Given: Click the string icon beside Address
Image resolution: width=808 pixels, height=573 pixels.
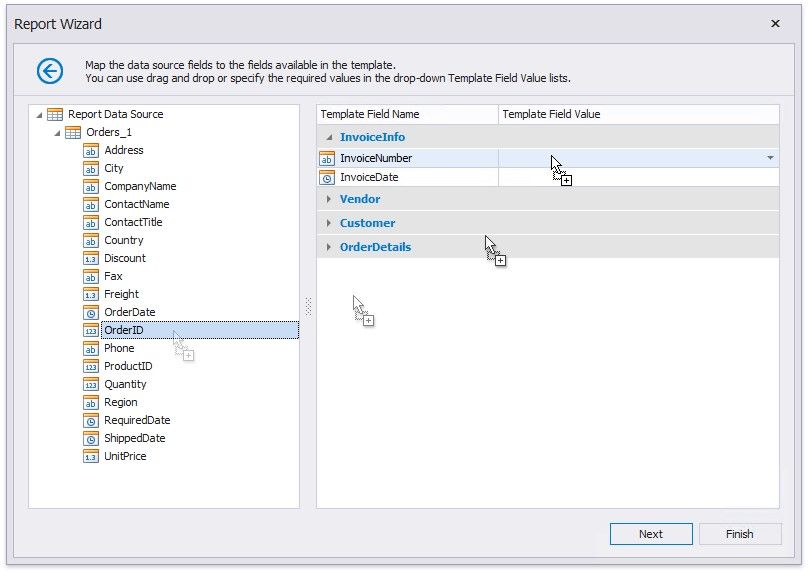Looking at the screenshot, I should [x=91, y=150].
